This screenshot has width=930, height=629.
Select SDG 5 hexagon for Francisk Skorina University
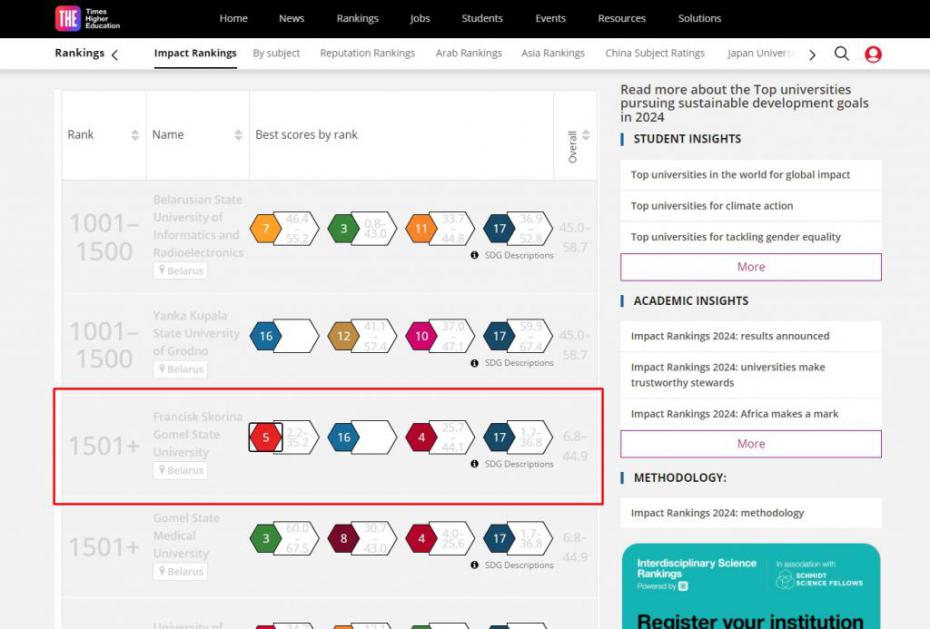266,438
